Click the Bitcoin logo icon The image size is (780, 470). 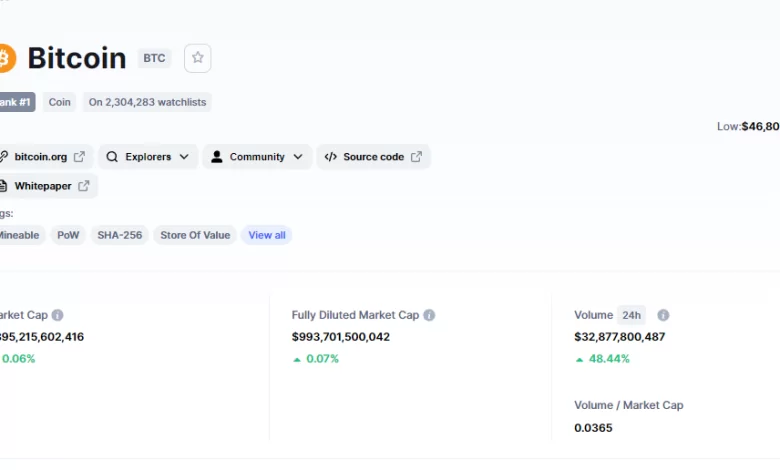[6, 58]
